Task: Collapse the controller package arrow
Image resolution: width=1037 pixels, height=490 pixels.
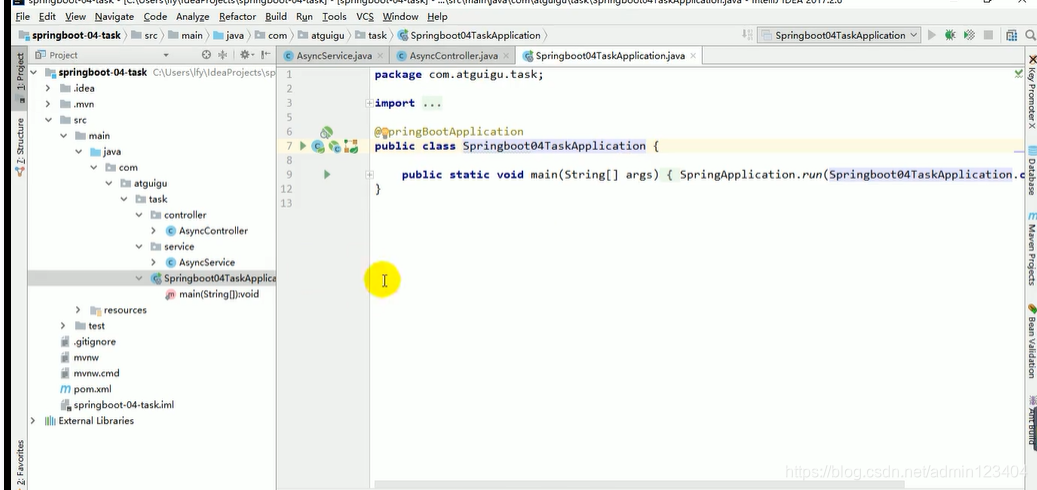Action: pos(139,215)
